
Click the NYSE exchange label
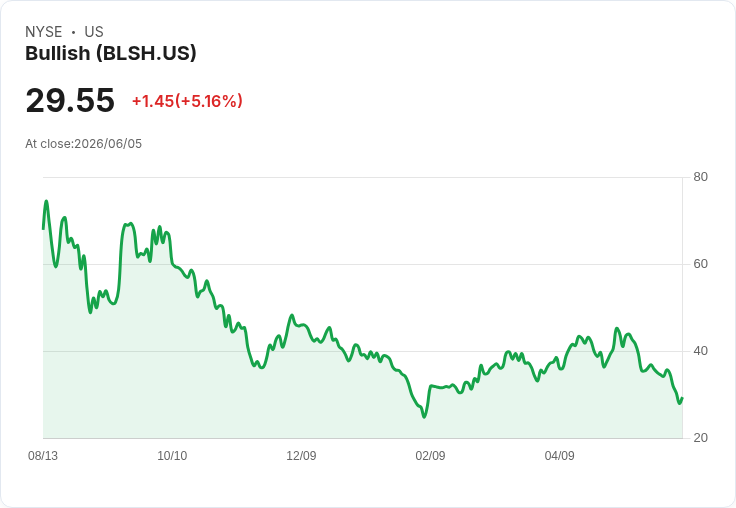pyautogui.click(x=44, y=32)
